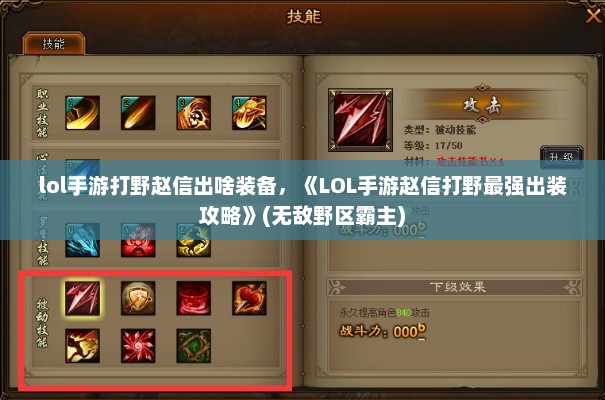The height and width of the screenshot is (400, 605).
Task: Select the red vortex passive skill icon
Action: click(x=194, y=298)
